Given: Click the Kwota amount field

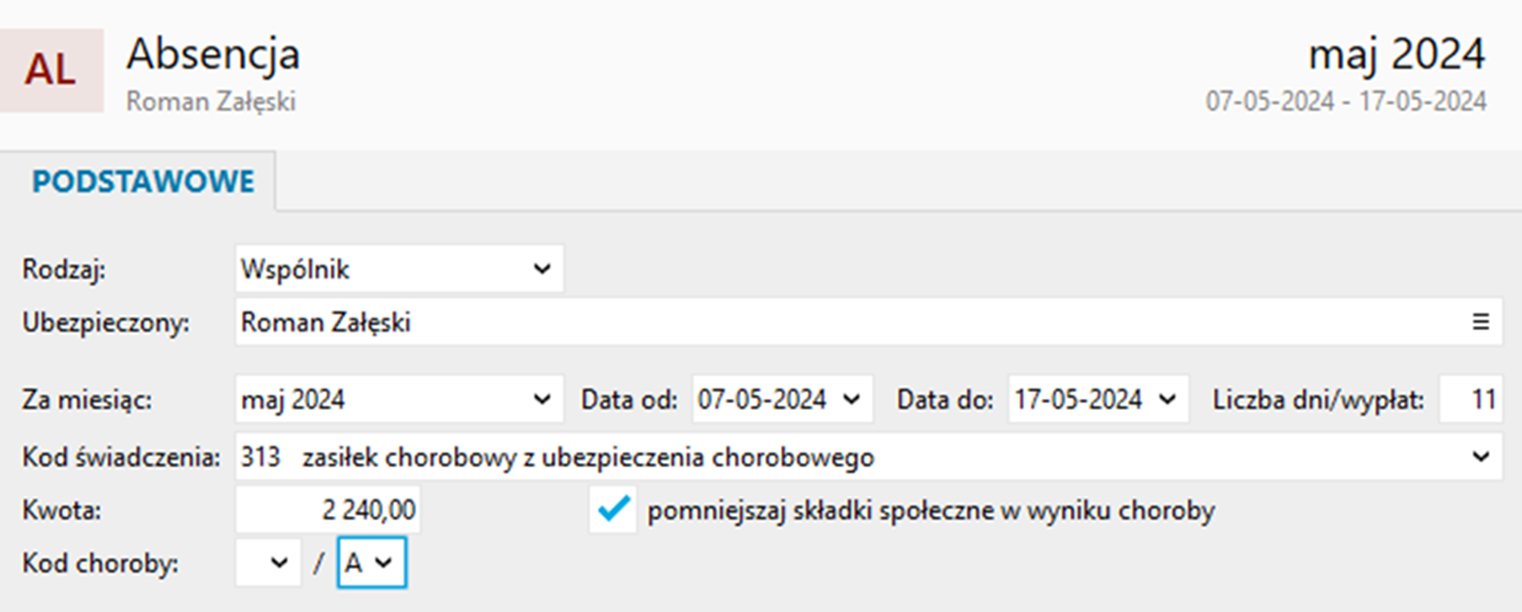Looking at the screenshot, I should point(328,510).
